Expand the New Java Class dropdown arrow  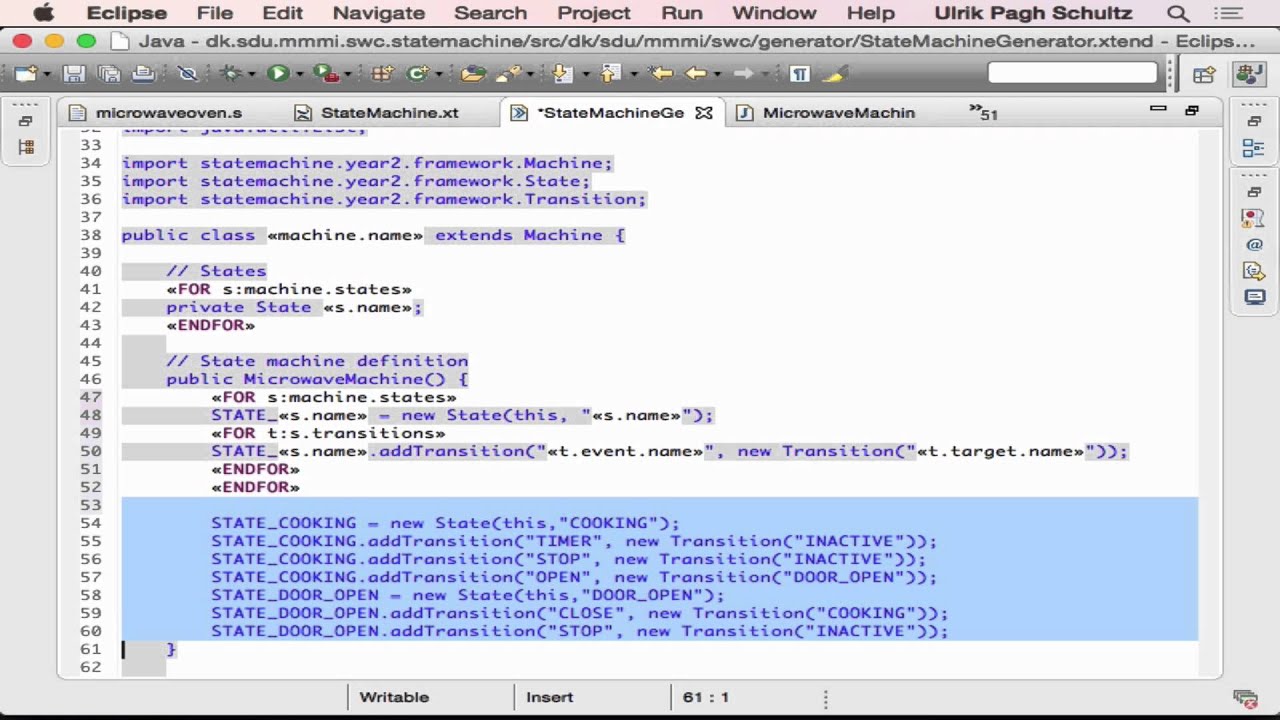[439, 74]
